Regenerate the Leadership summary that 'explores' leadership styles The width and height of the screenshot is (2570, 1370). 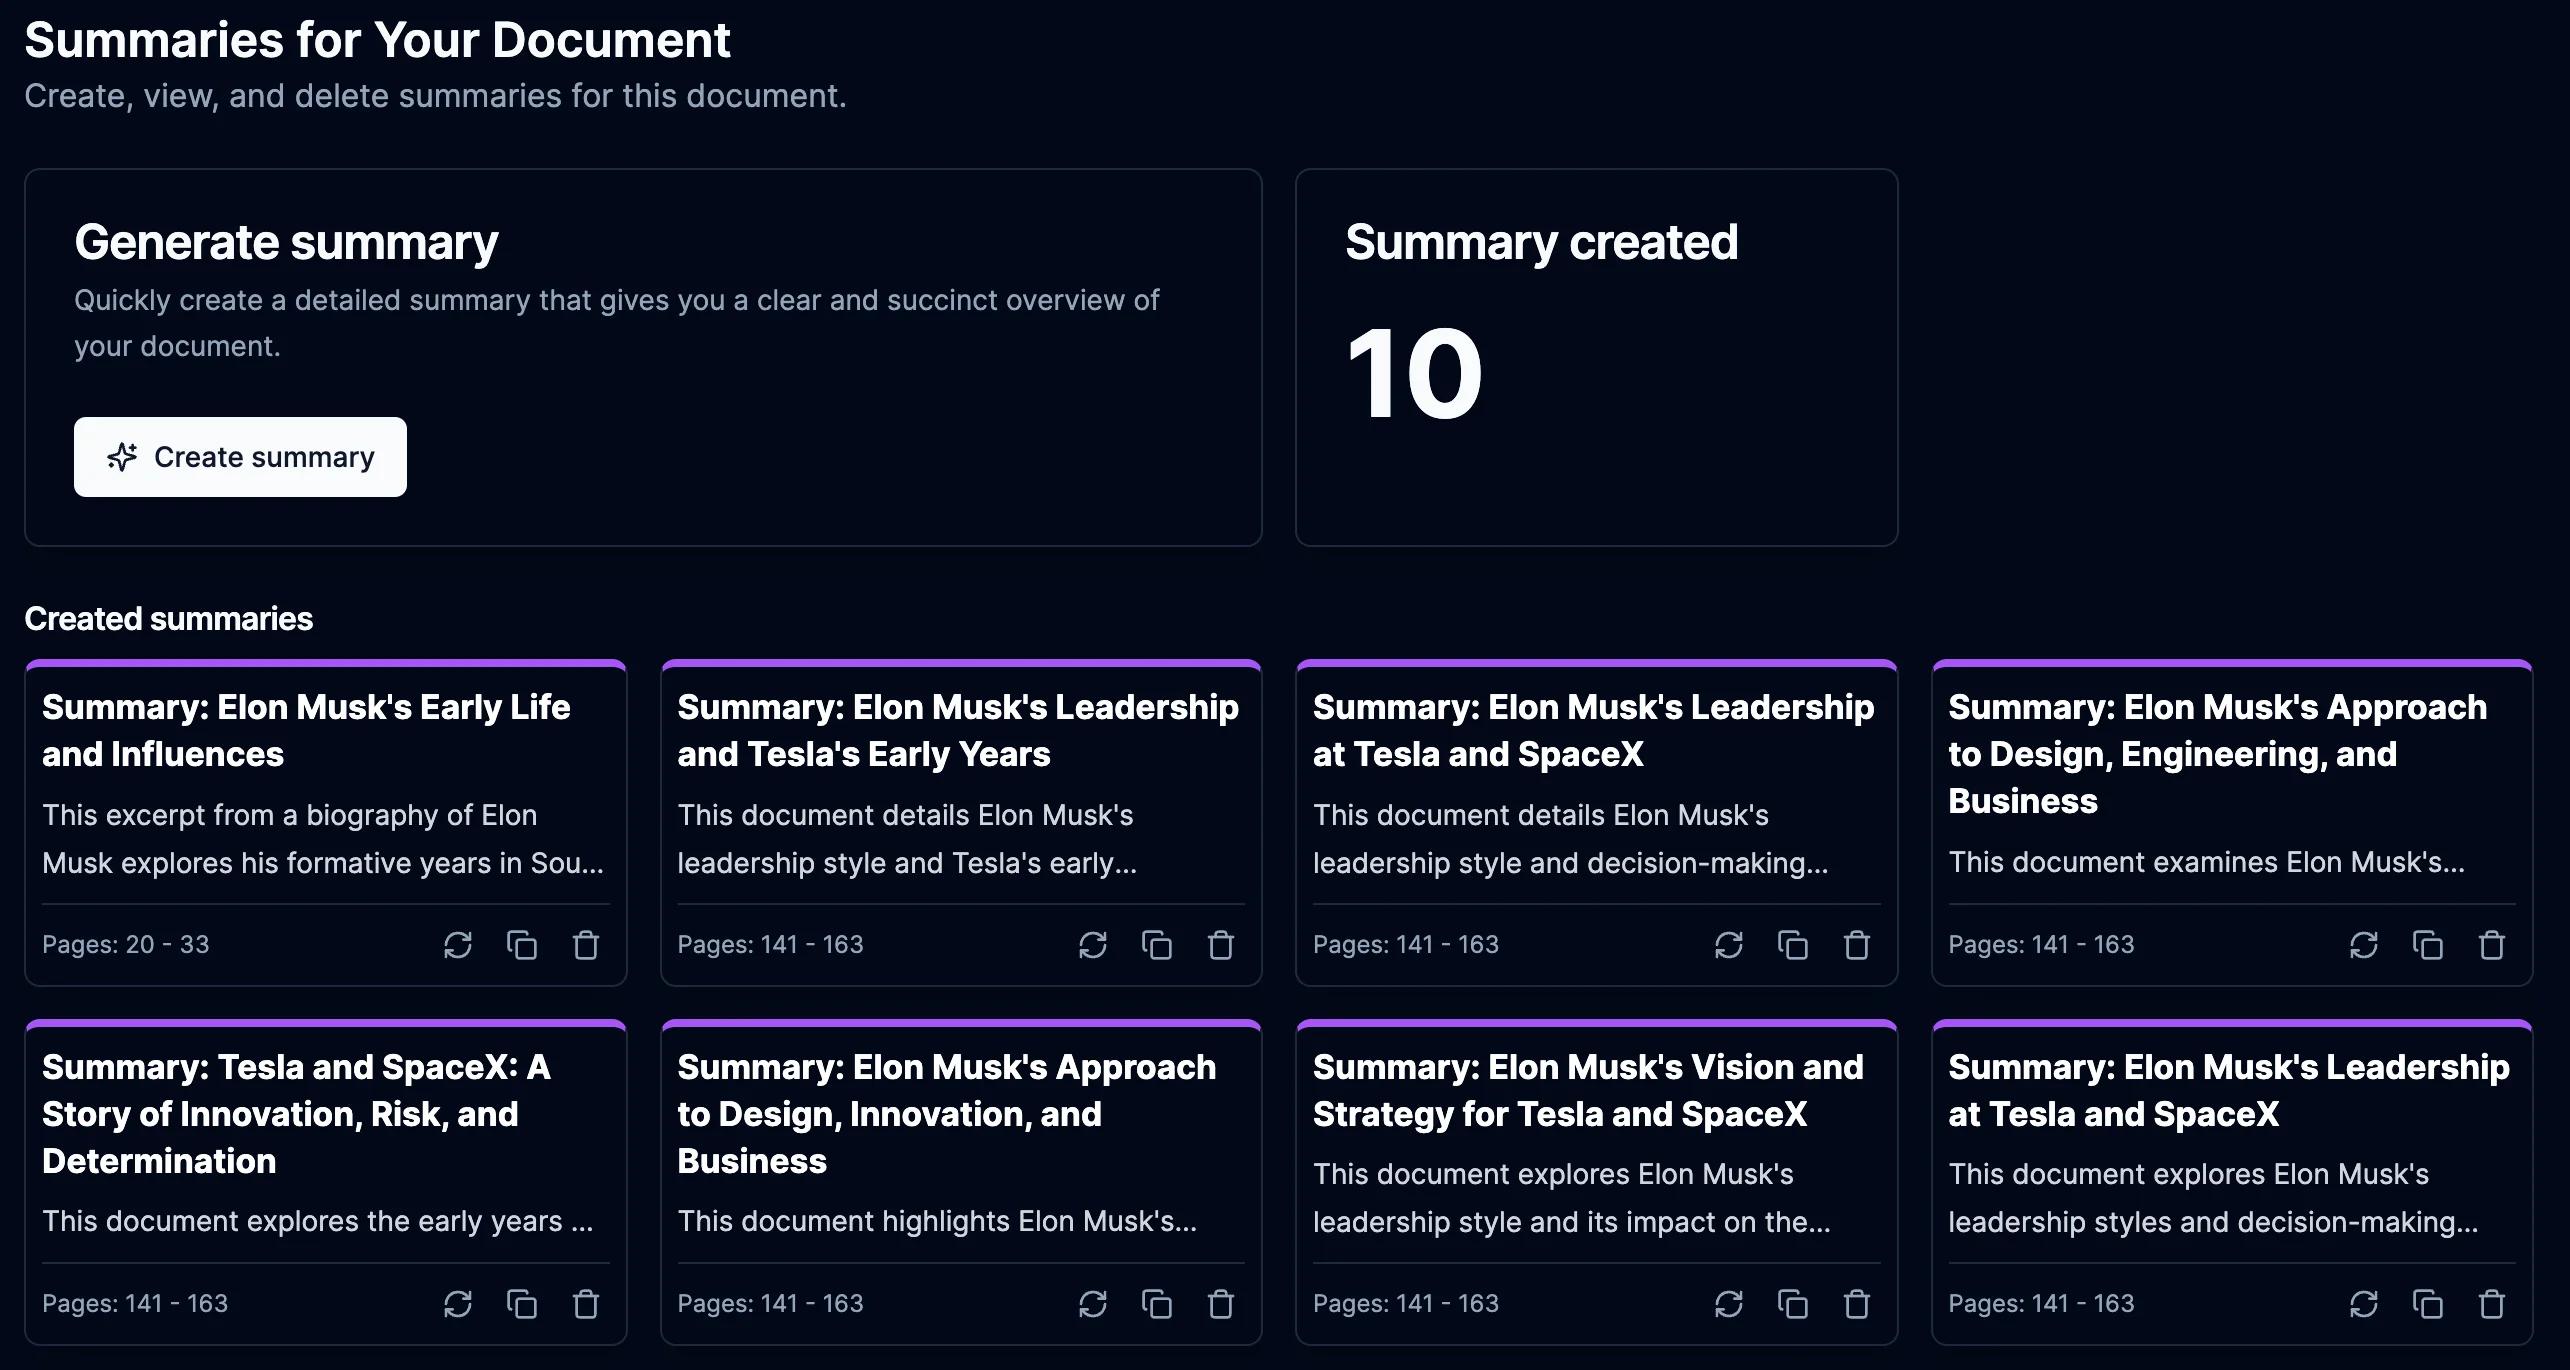(2364, 1304)
